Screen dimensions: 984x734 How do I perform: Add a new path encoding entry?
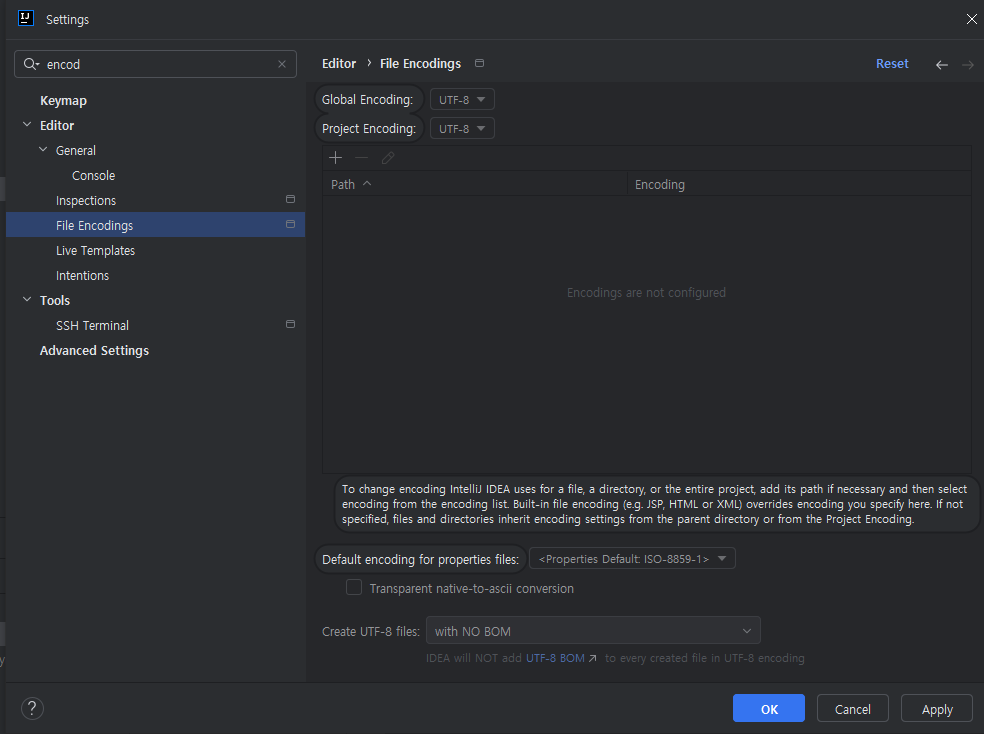pos(336,158)
